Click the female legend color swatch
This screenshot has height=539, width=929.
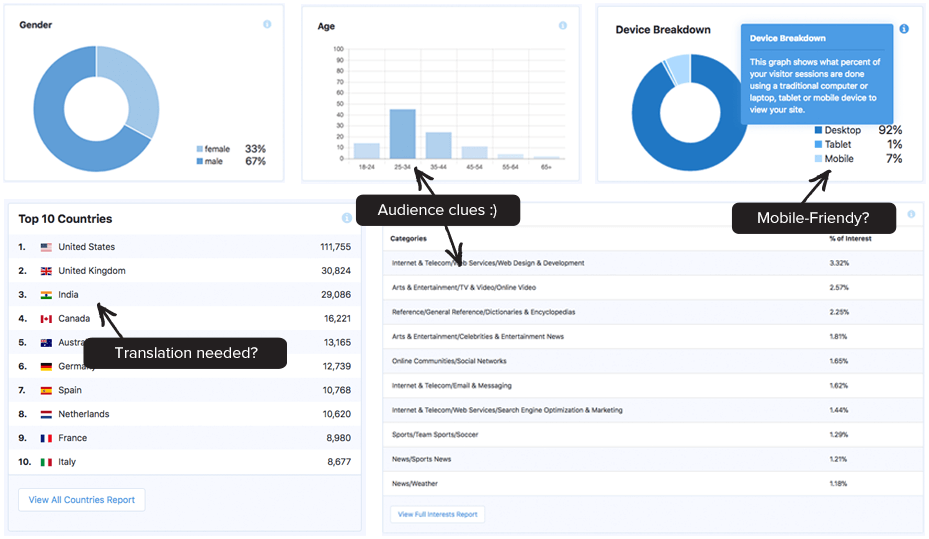(200, 149)
